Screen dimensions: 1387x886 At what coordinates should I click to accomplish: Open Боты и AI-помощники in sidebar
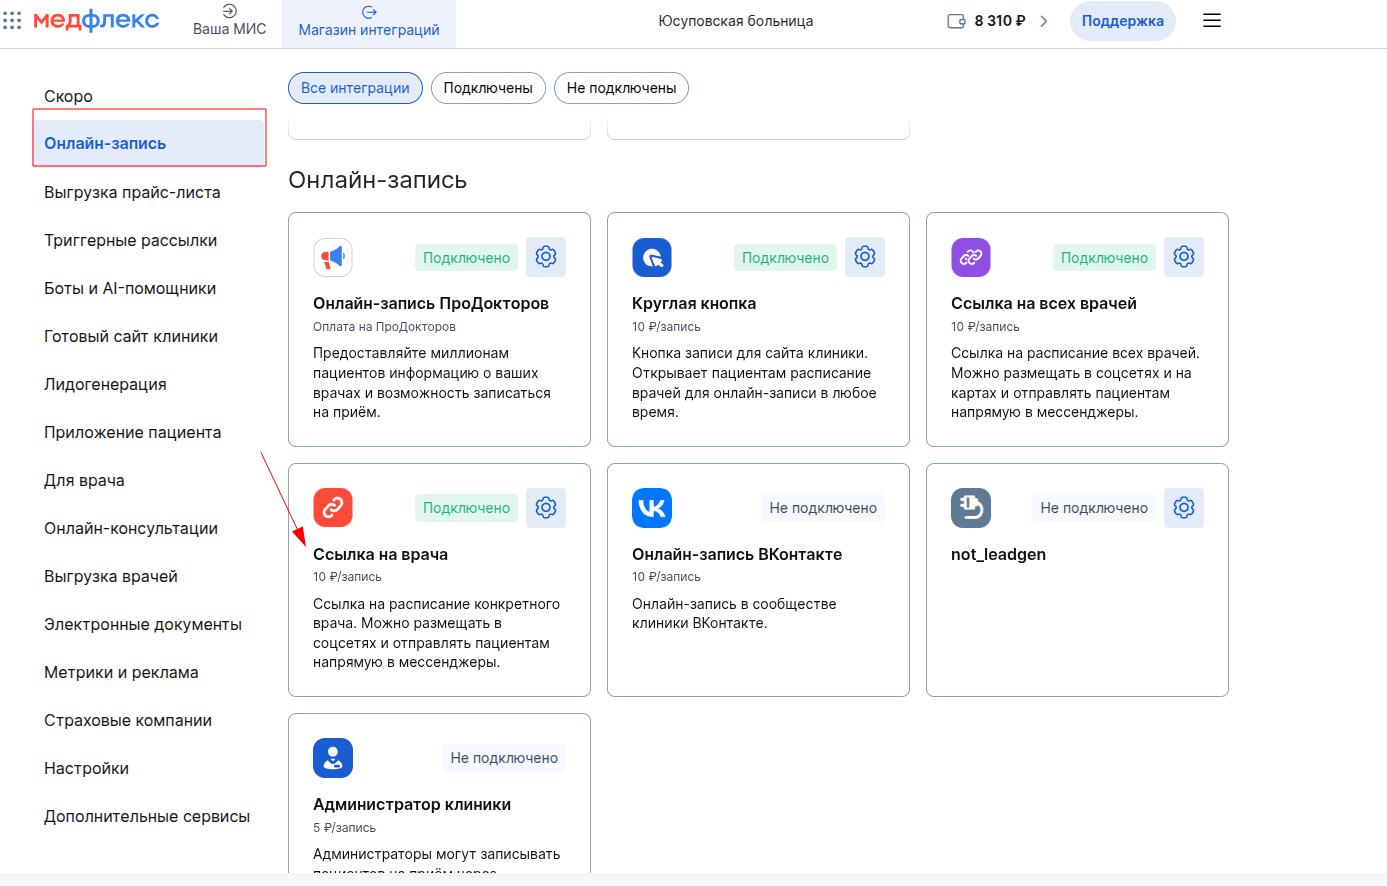tap(130, 288)
